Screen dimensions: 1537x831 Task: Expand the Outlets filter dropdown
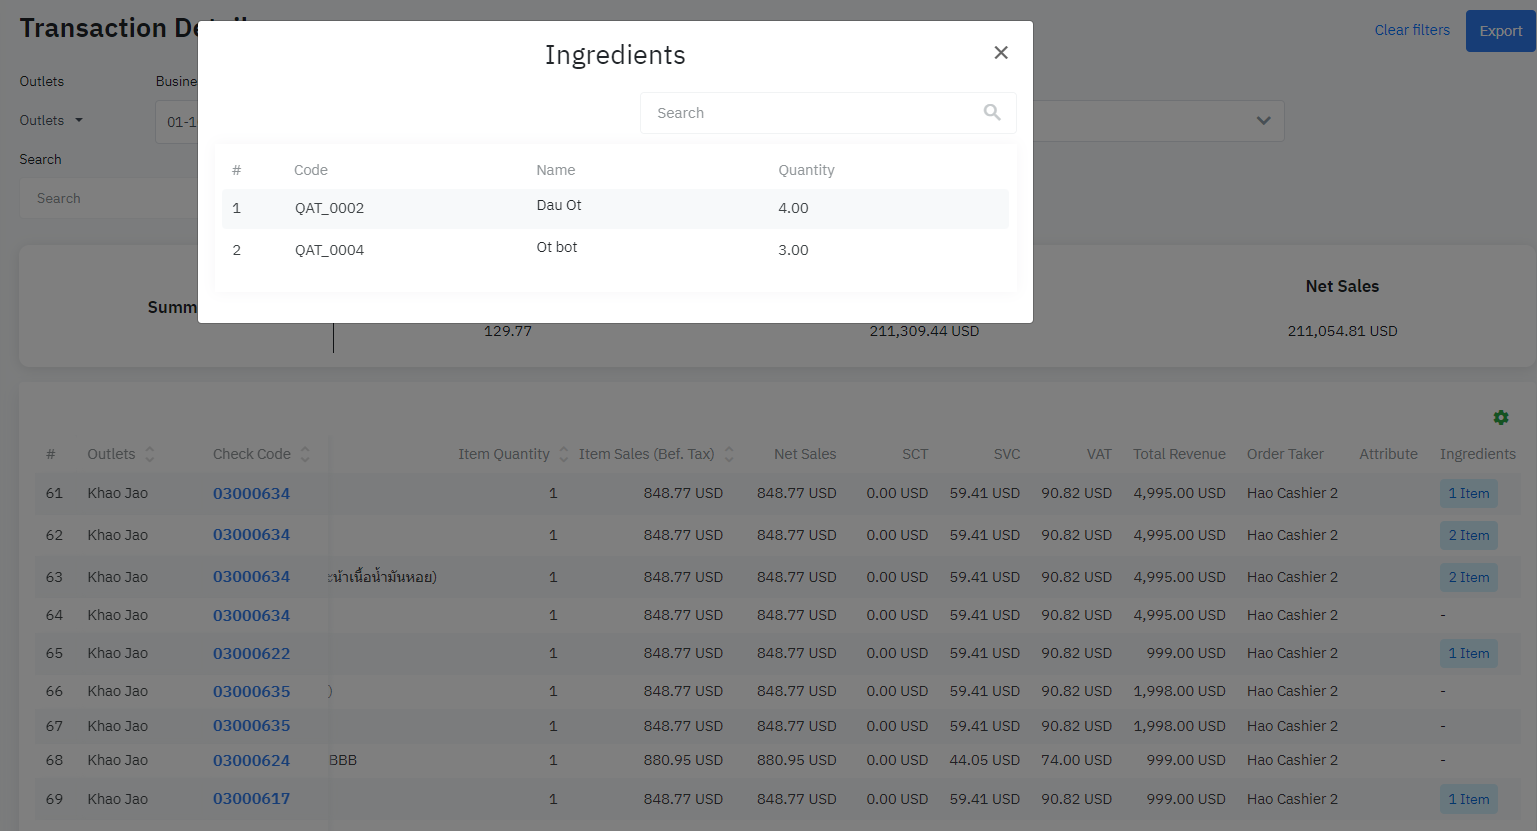click(52, 120)
